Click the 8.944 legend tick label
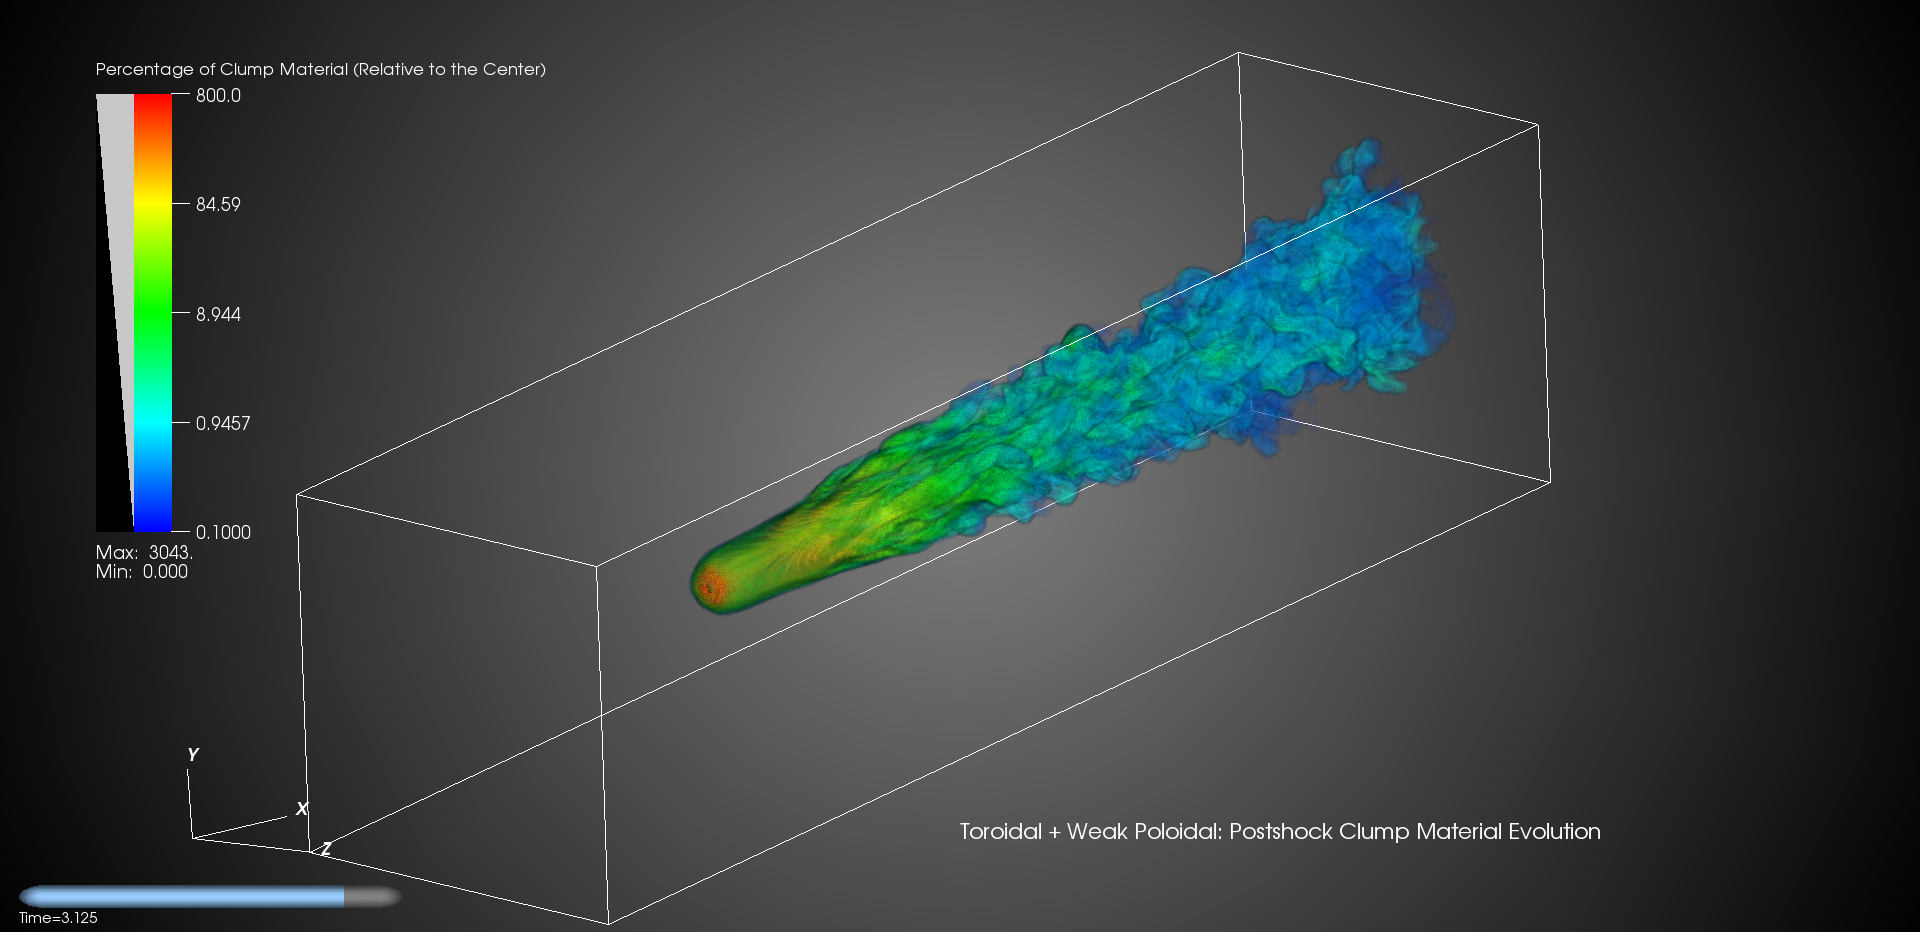 pos(218,314)
